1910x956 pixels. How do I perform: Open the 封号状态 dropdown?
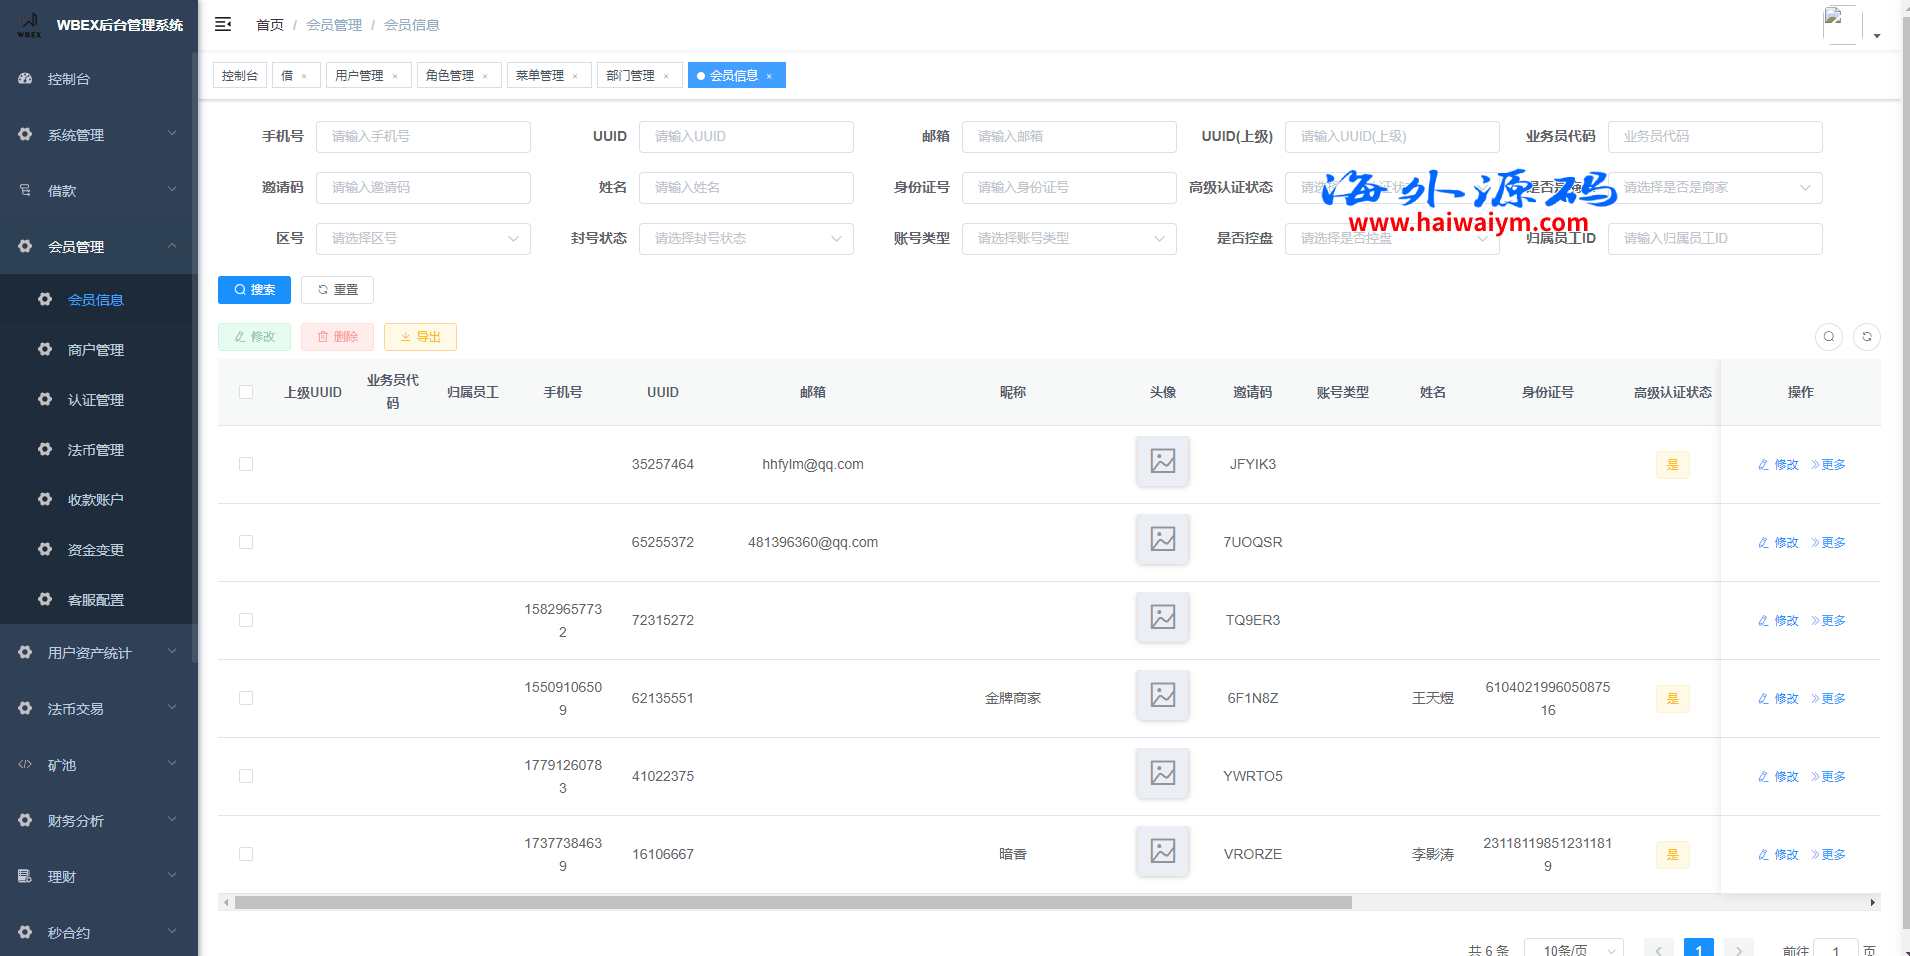click(746, 239)
